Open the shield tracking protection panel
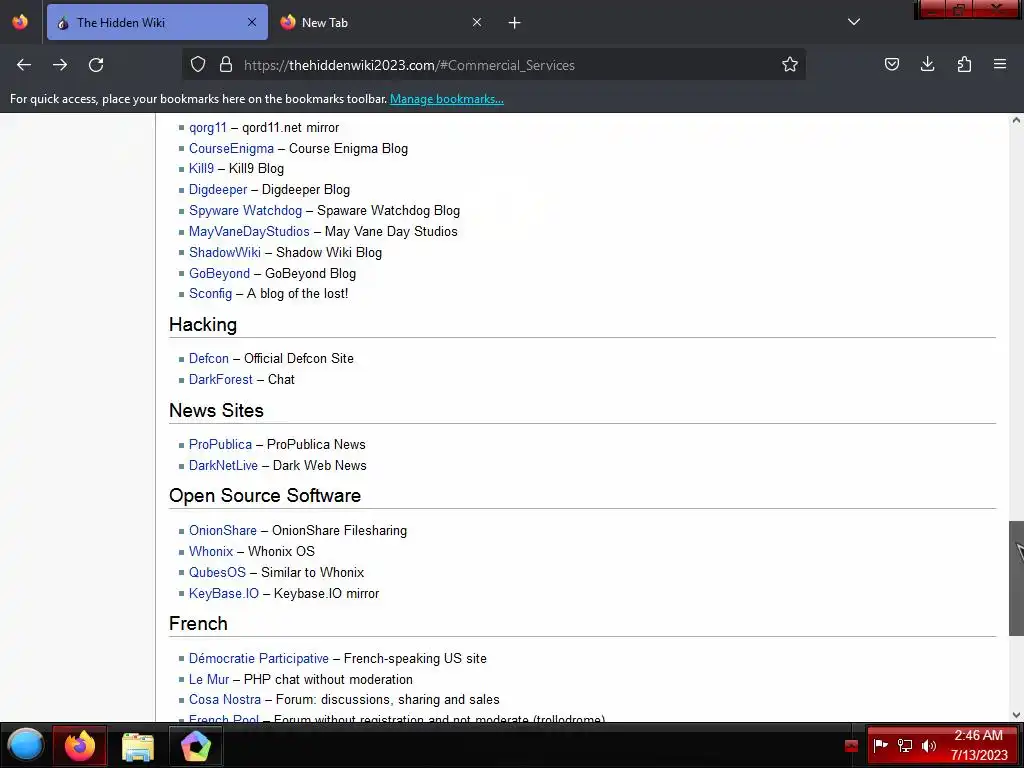 pos(198,64)
